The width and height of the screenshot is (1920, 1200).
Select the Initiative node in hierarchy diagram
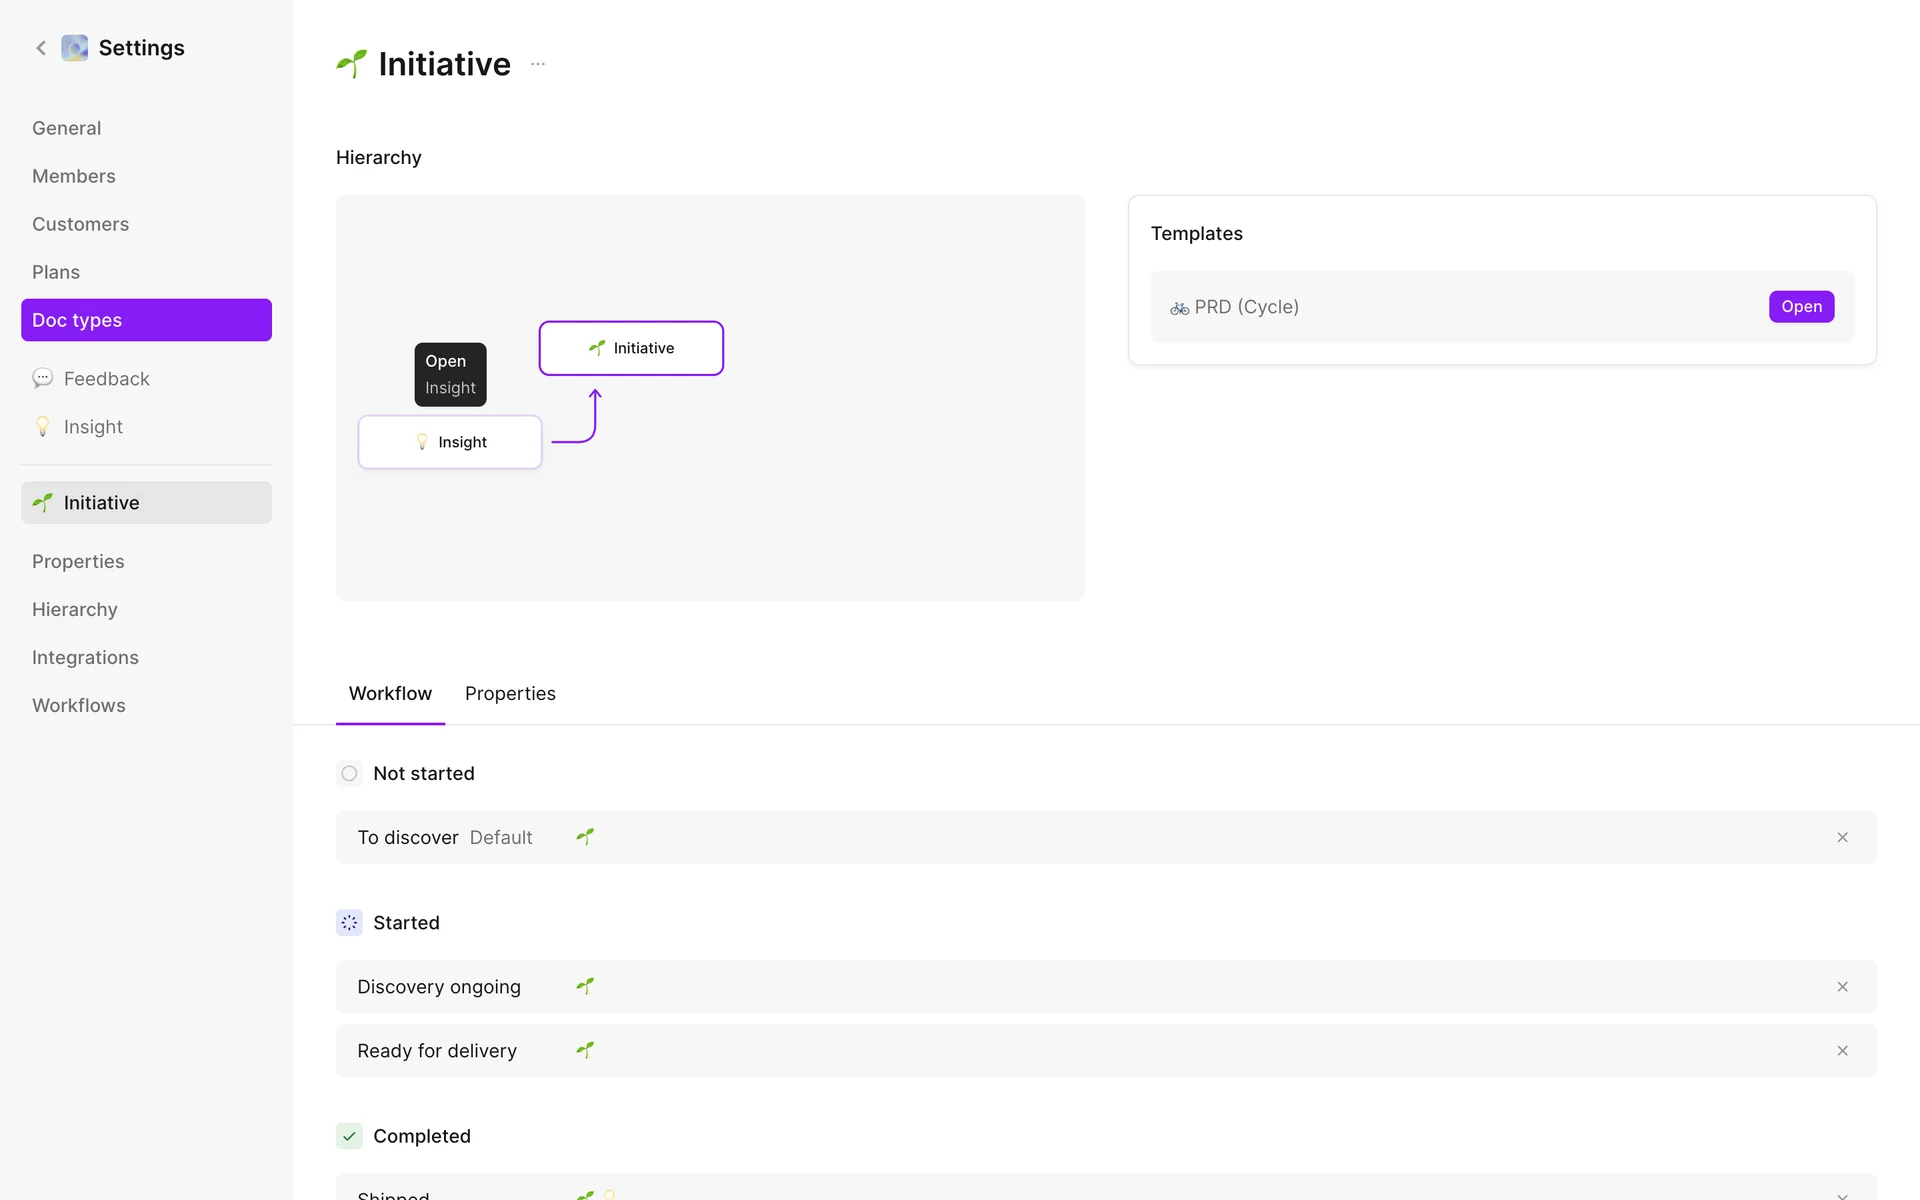click(x=631, y=348)
